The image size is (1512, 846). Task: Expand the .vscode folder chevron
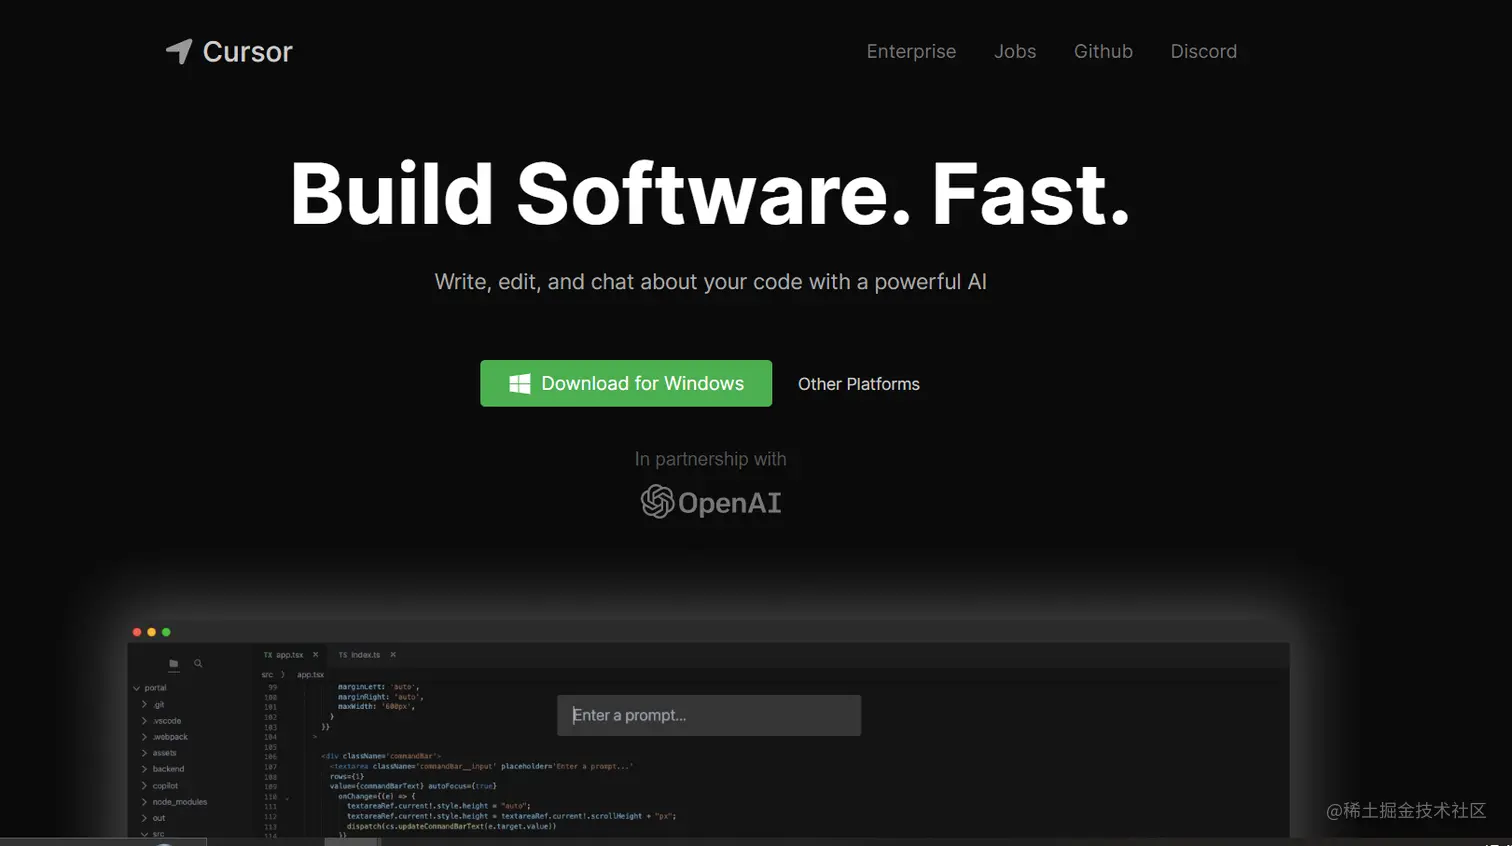point(145,721)
